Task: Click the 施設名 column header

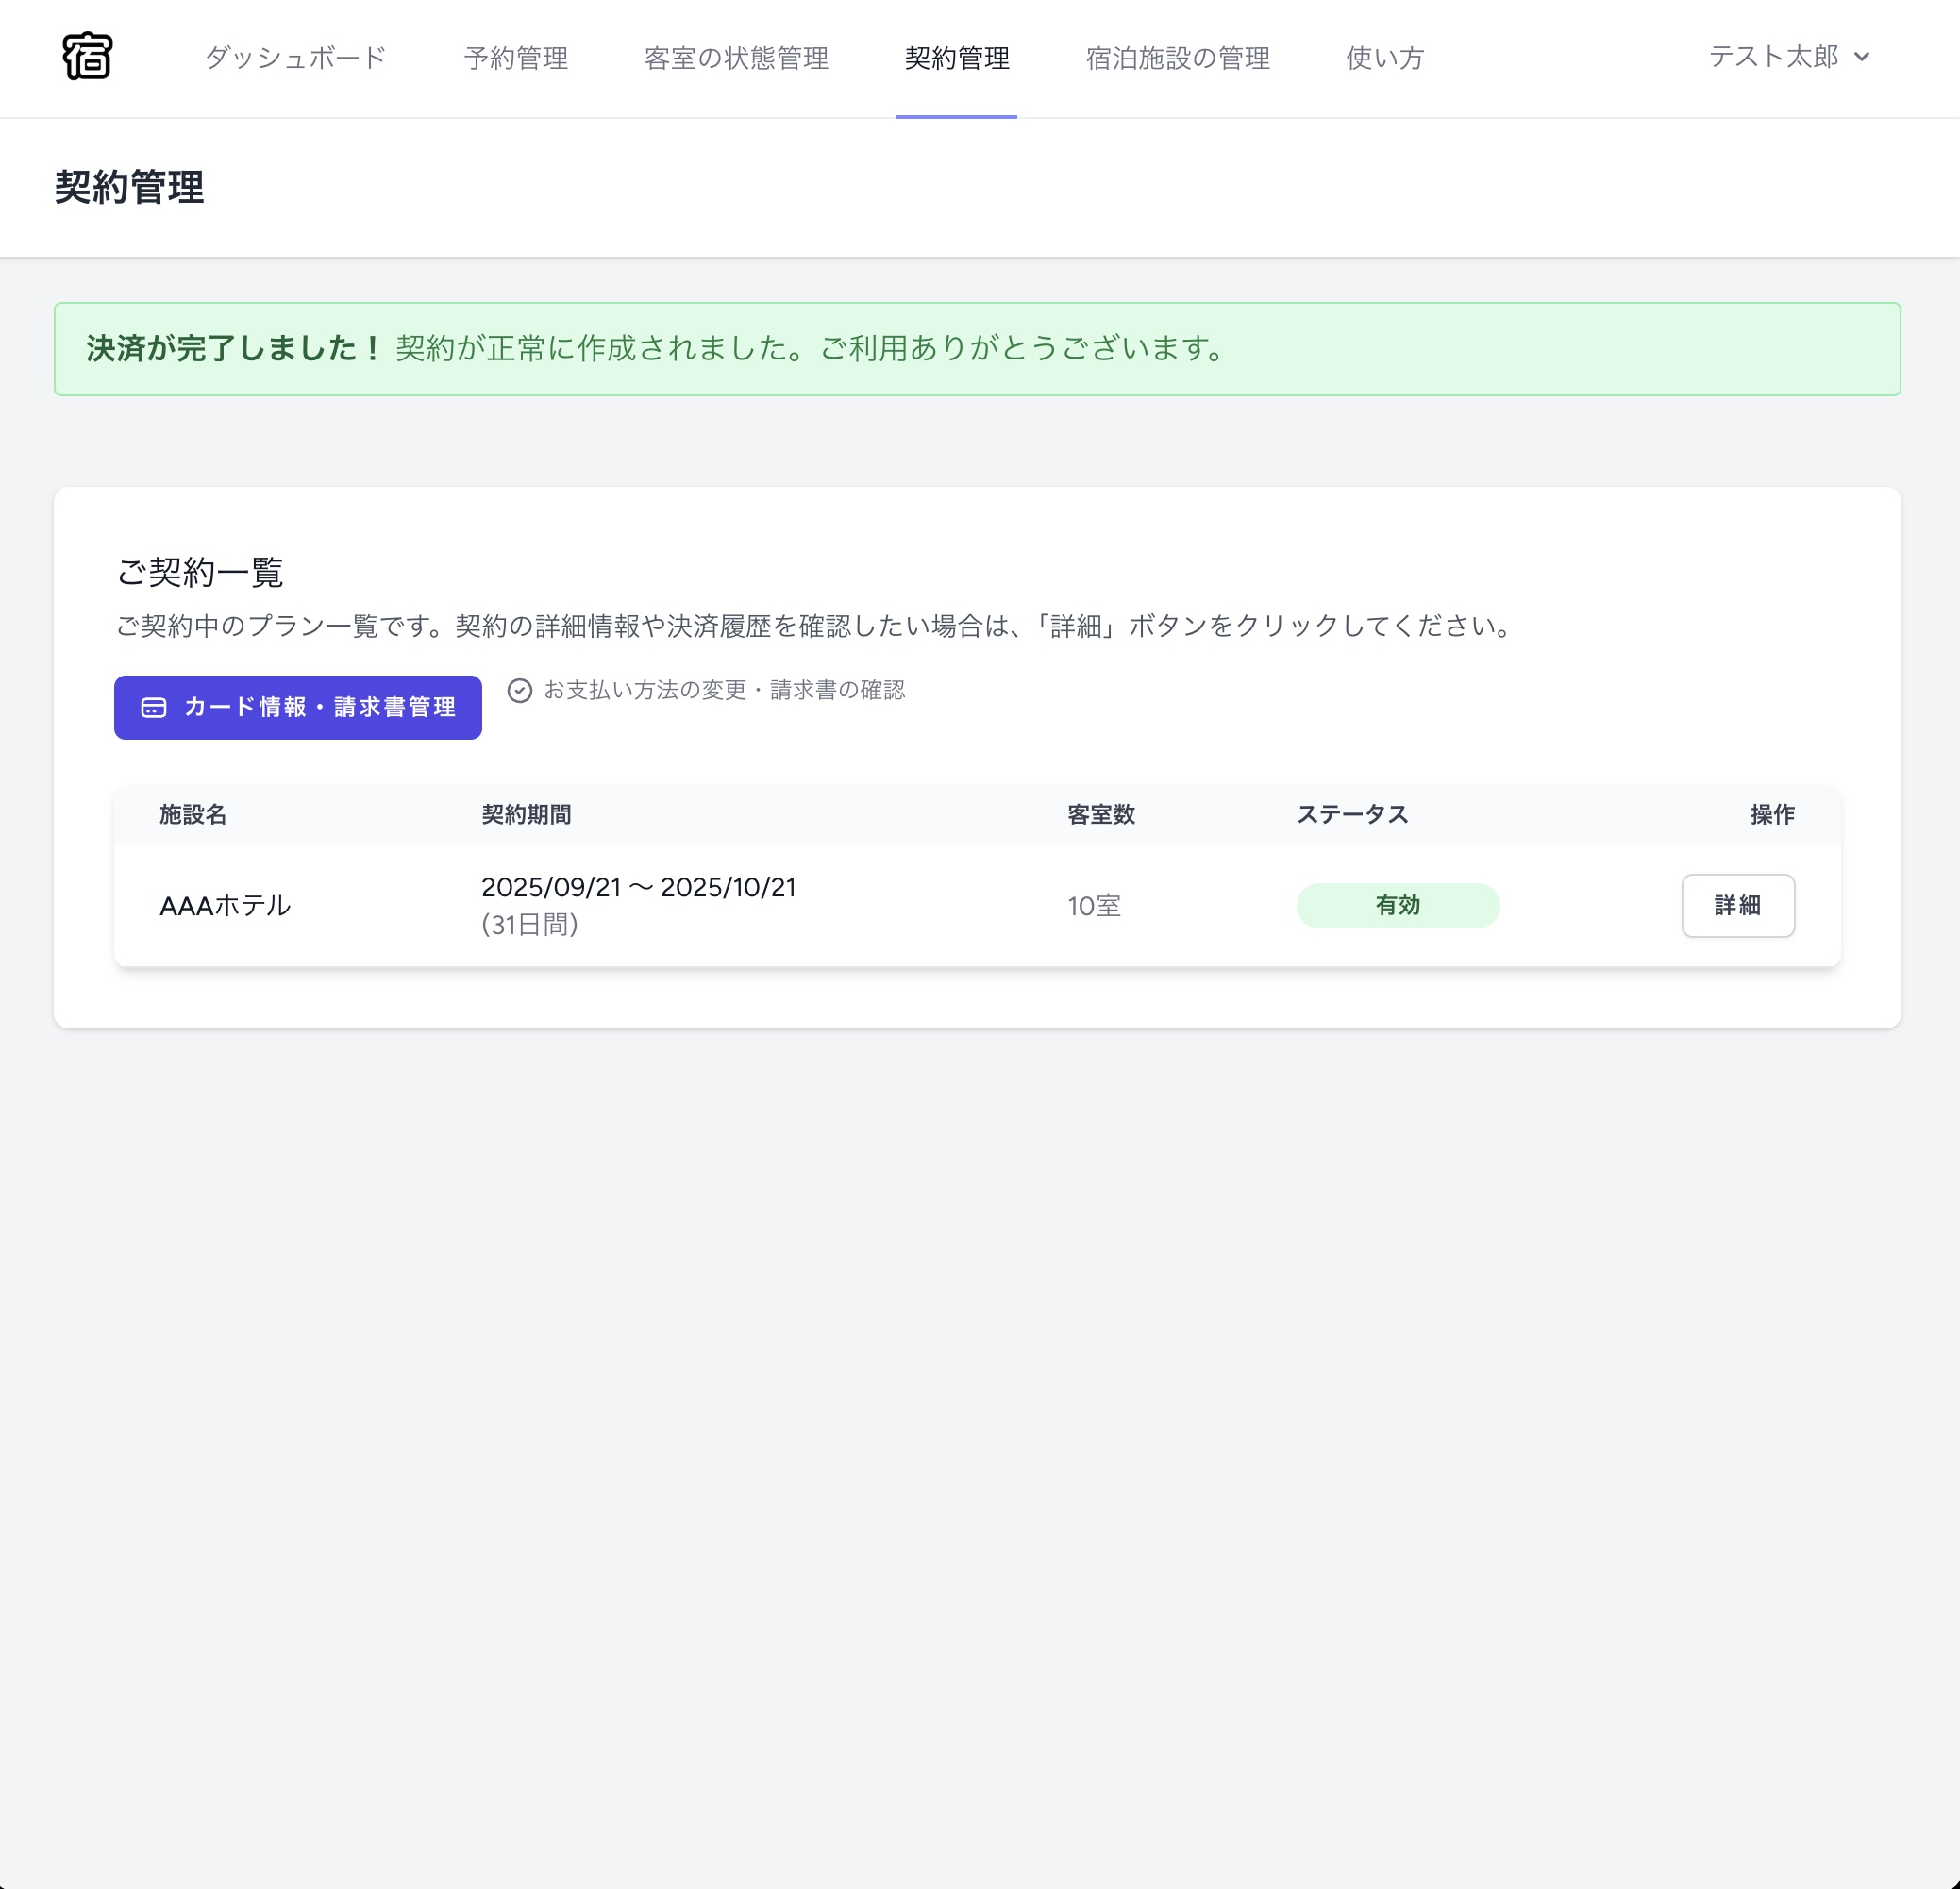Action: click(x=193, y=815)
